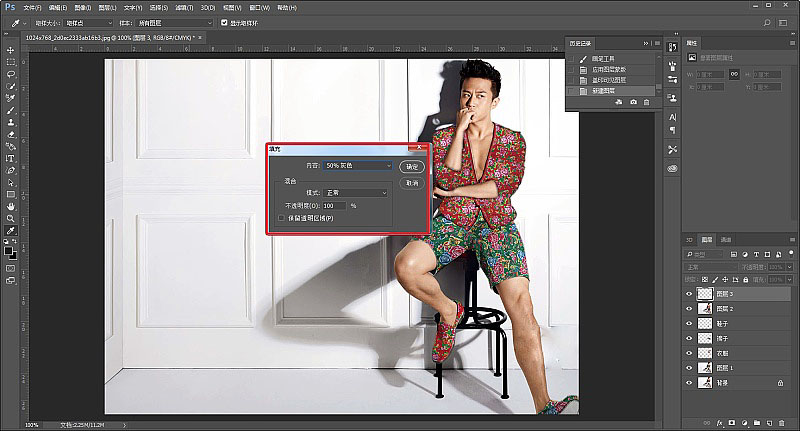Select the Eyedropper tool in left toolbar
Viewport: 800px width, 431px height.
pos(10,231)
